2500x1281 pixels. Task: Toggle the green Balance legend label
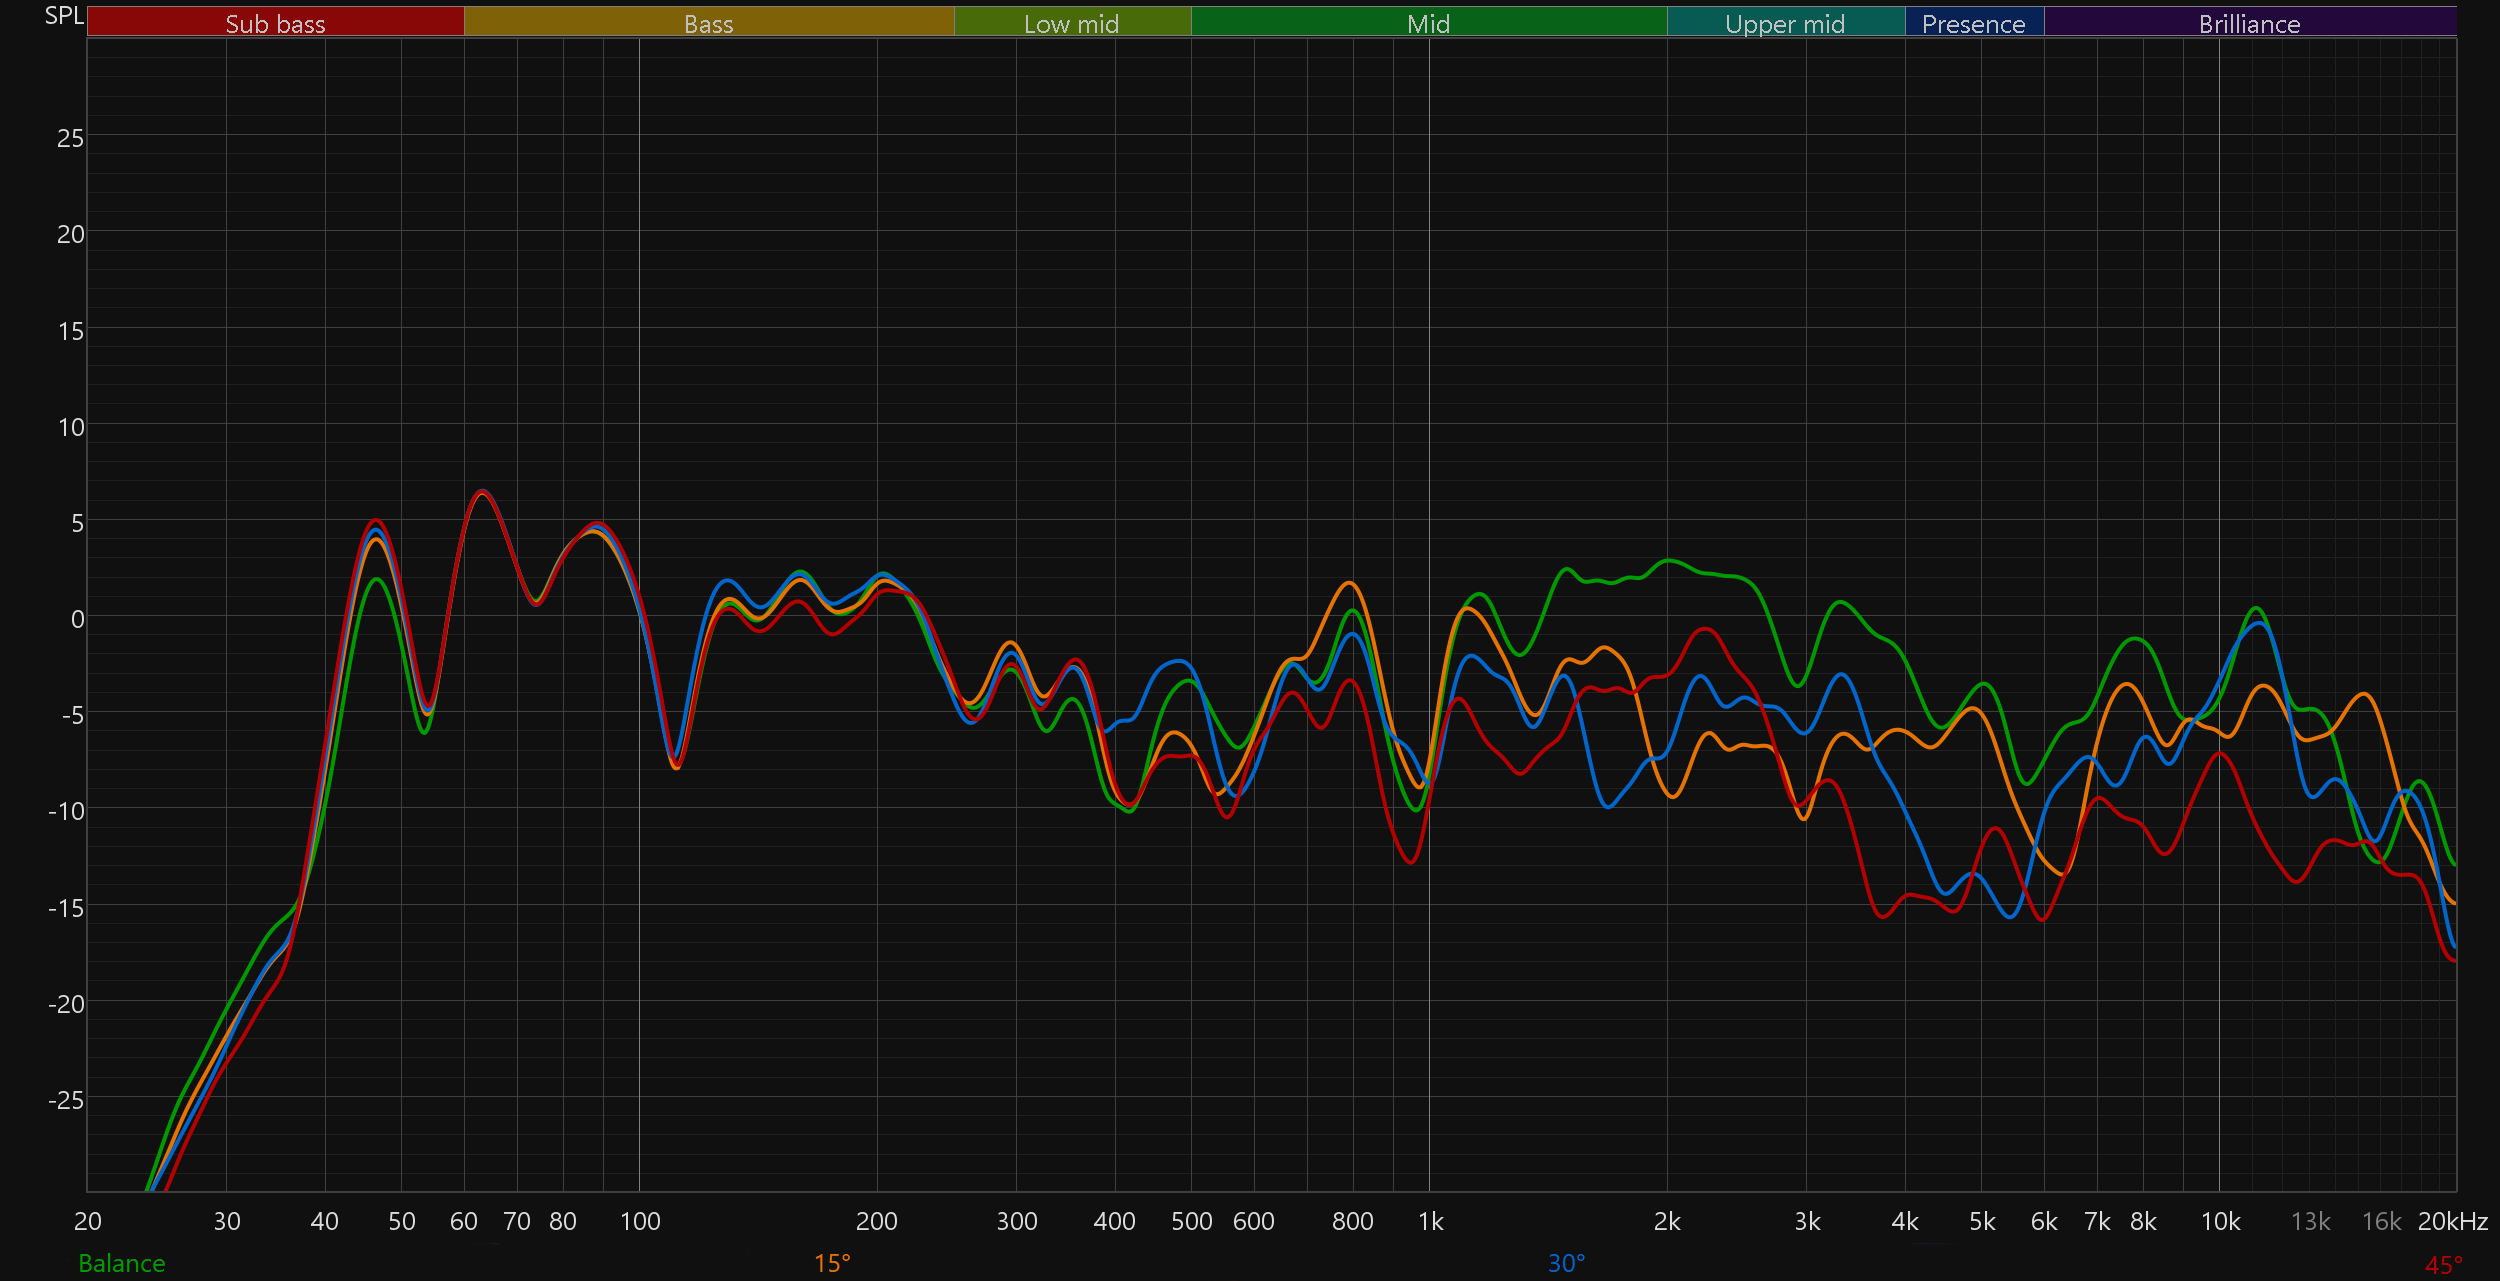coord(121,1264)
